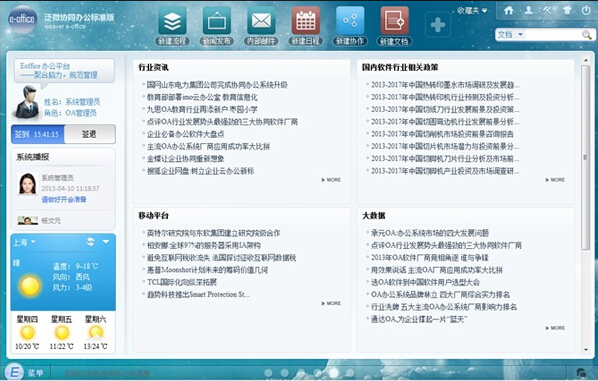
Task: Click the OA管理员 role link
Action: click(81, 113)
